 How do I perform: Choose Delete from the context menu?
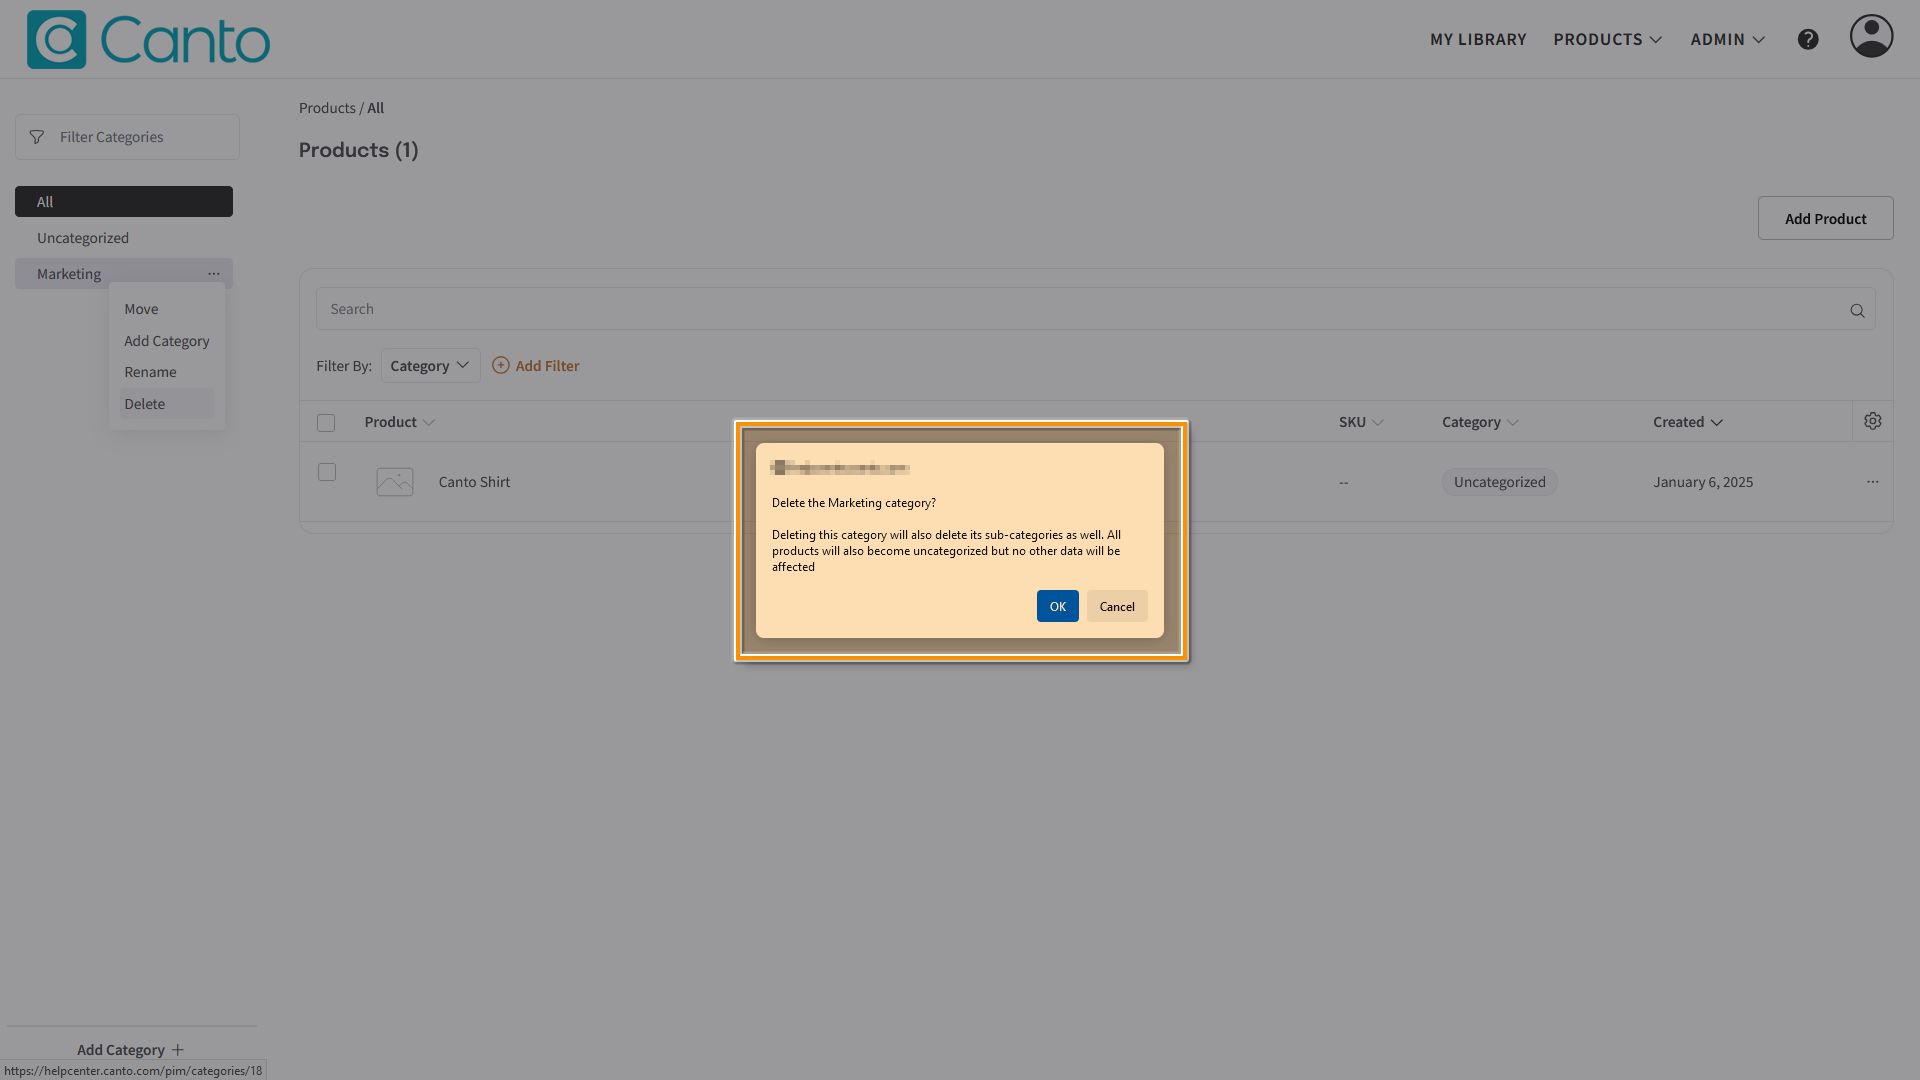click(166, 404)
